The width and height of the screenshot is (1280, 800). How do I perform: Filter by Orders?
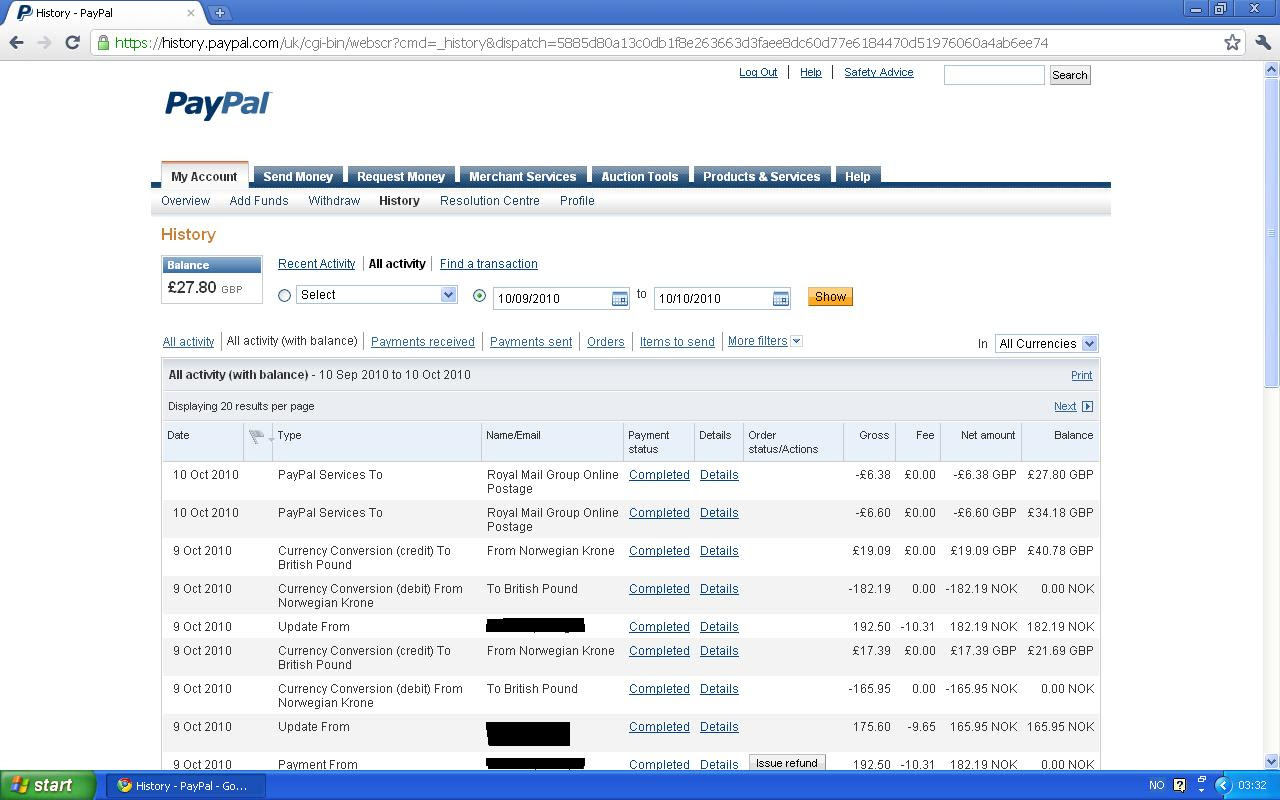point(606,342)
